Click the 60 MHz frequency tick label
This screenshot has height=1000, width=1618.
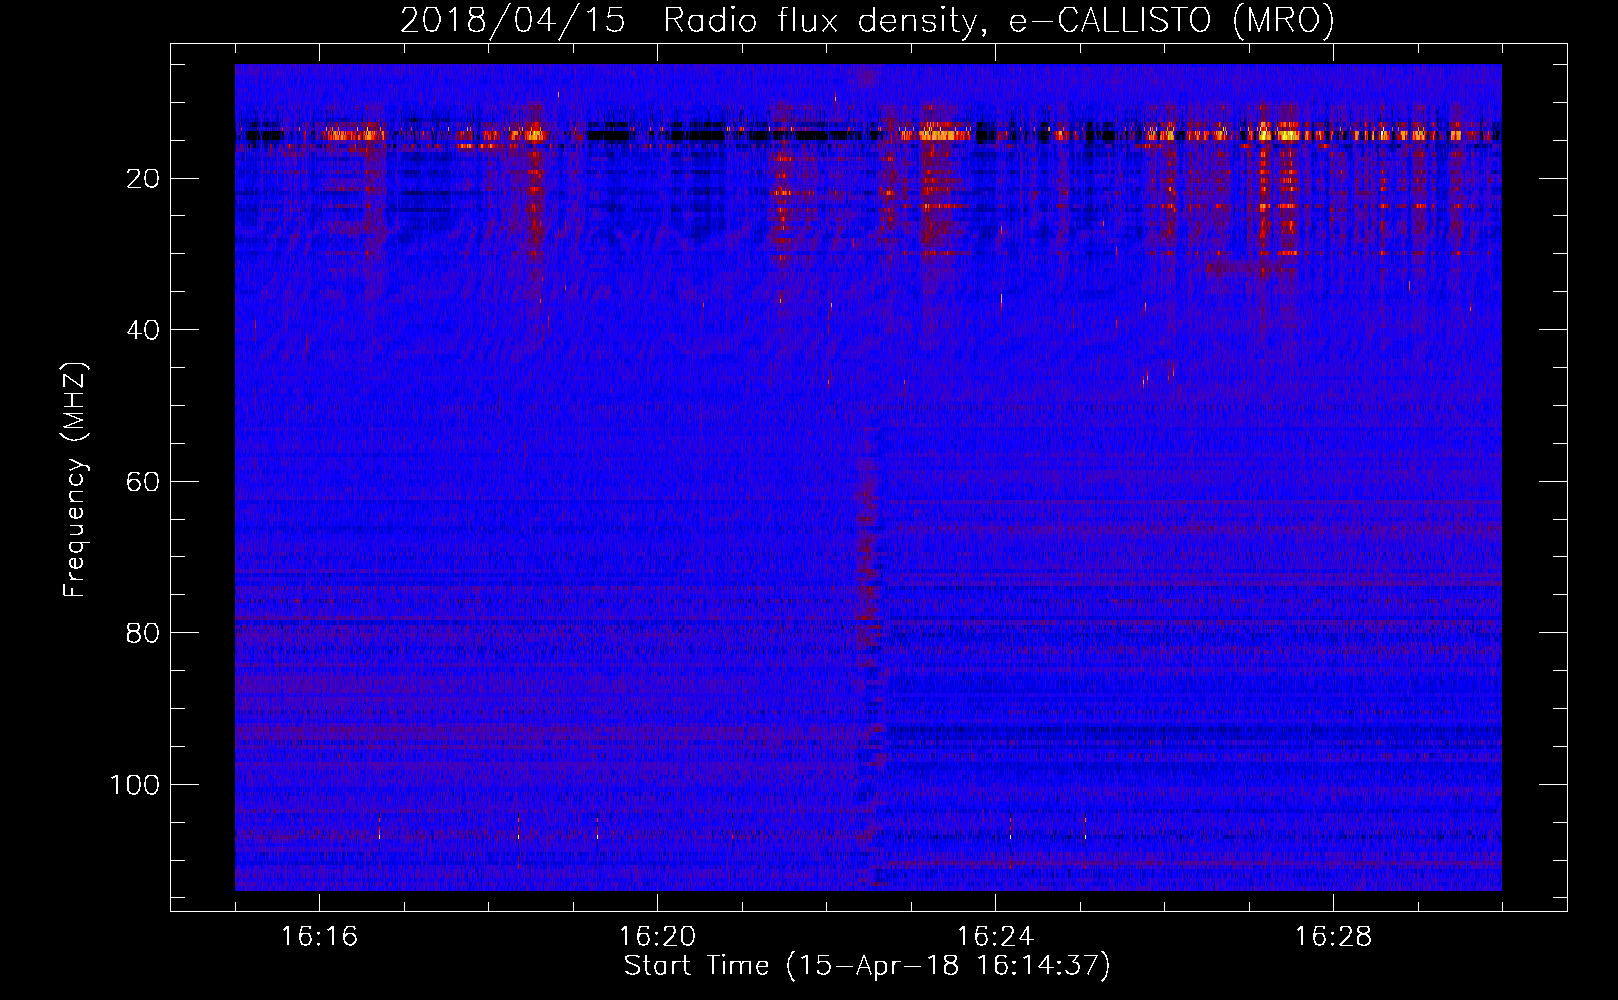click(x=143, y=482)
